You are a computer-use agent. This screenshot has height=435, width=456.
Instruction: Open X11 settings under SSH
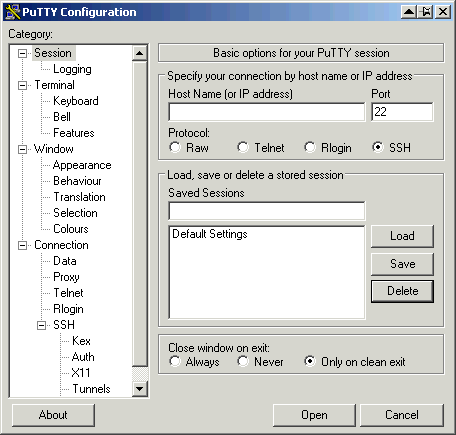(x=81, y=373)
